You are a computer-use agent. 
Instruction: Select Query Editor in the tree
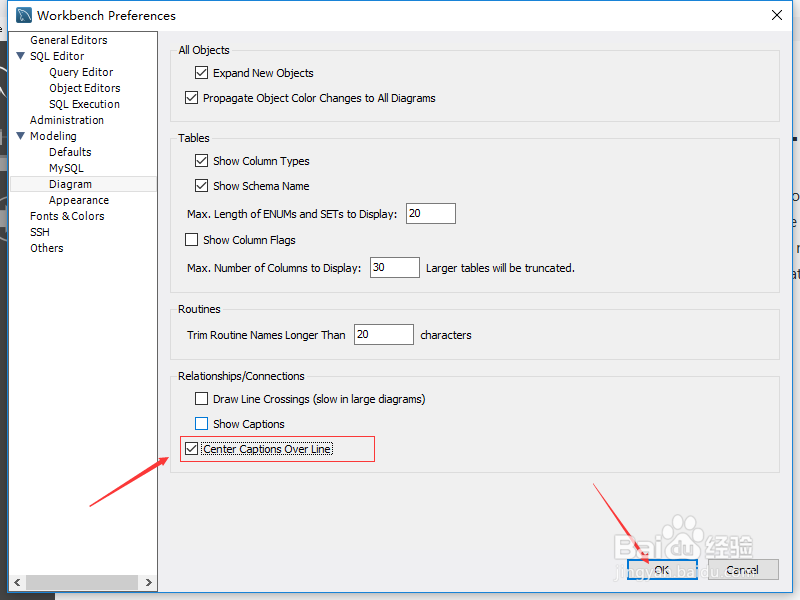coord(81,72)
